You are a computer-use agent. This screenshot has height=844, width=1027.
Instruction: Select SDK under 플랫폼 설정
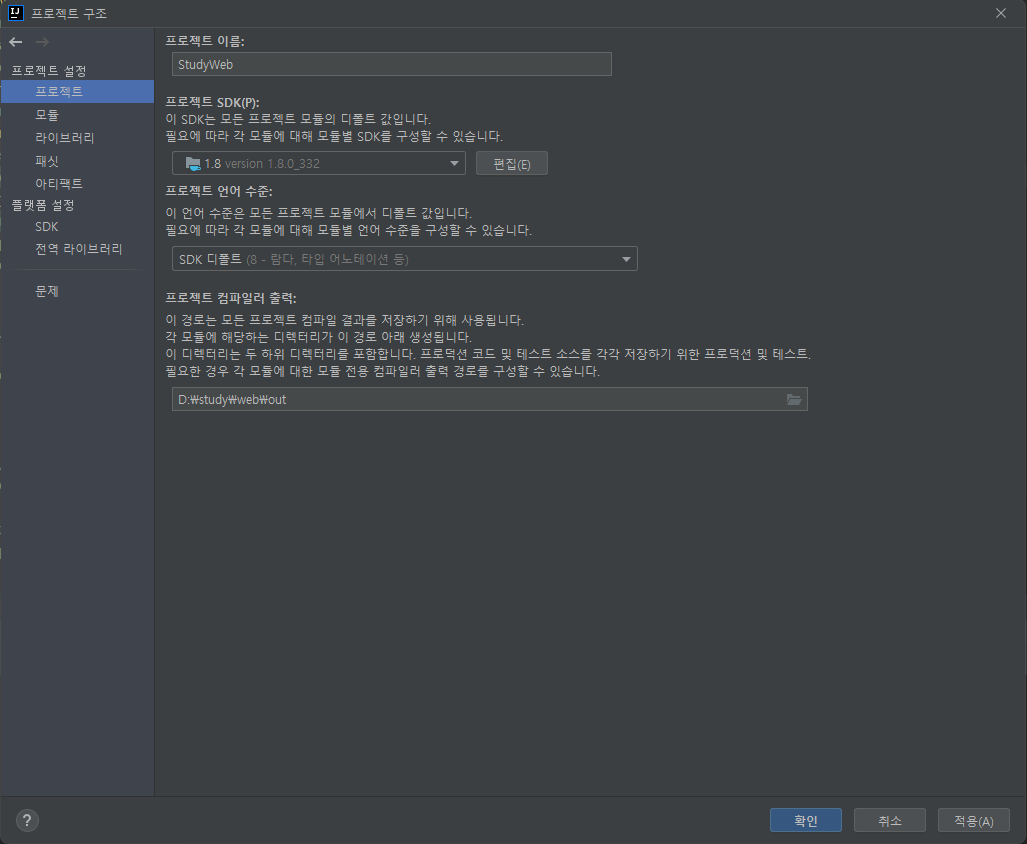click(47, 227)
